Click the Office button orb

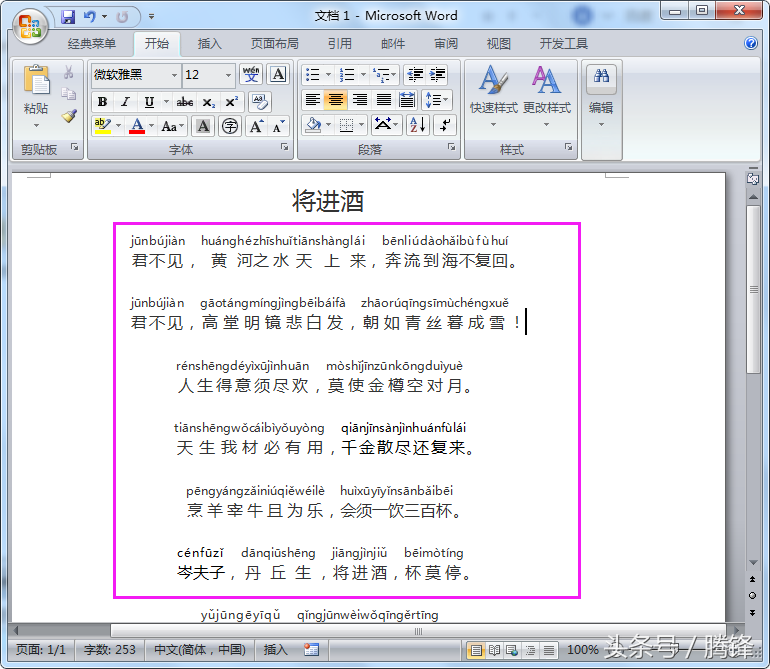coord(29,26)
